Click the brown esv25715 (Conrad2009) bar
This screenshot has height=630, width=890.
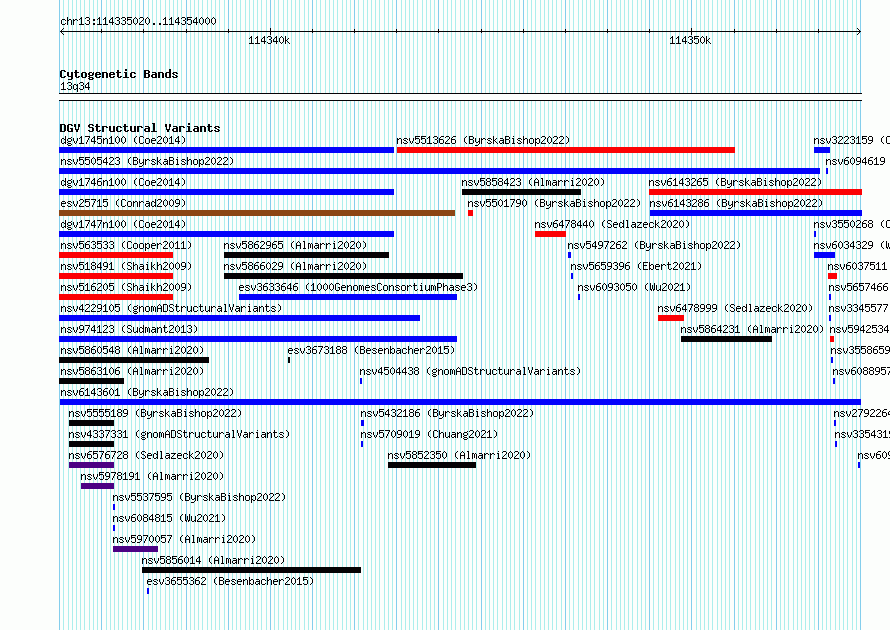tap(257, 213)
